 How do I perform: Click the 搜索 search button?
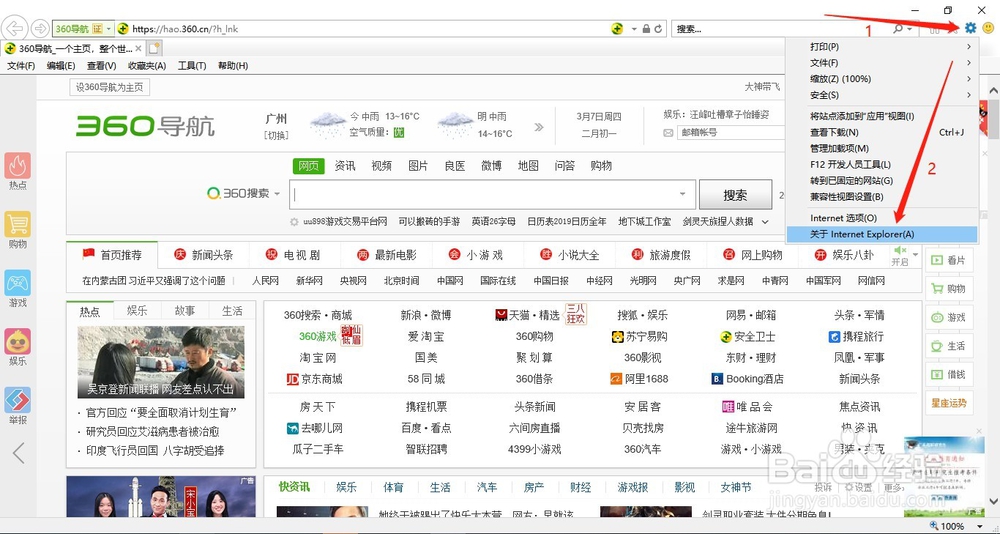click(735, 195)
